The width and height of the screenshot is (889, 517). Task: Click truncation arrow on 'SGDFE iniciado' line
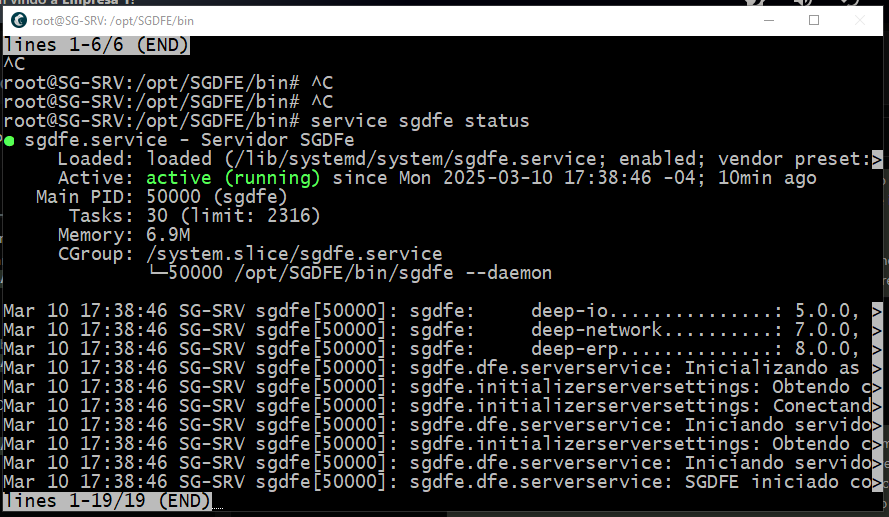[877, 481]
